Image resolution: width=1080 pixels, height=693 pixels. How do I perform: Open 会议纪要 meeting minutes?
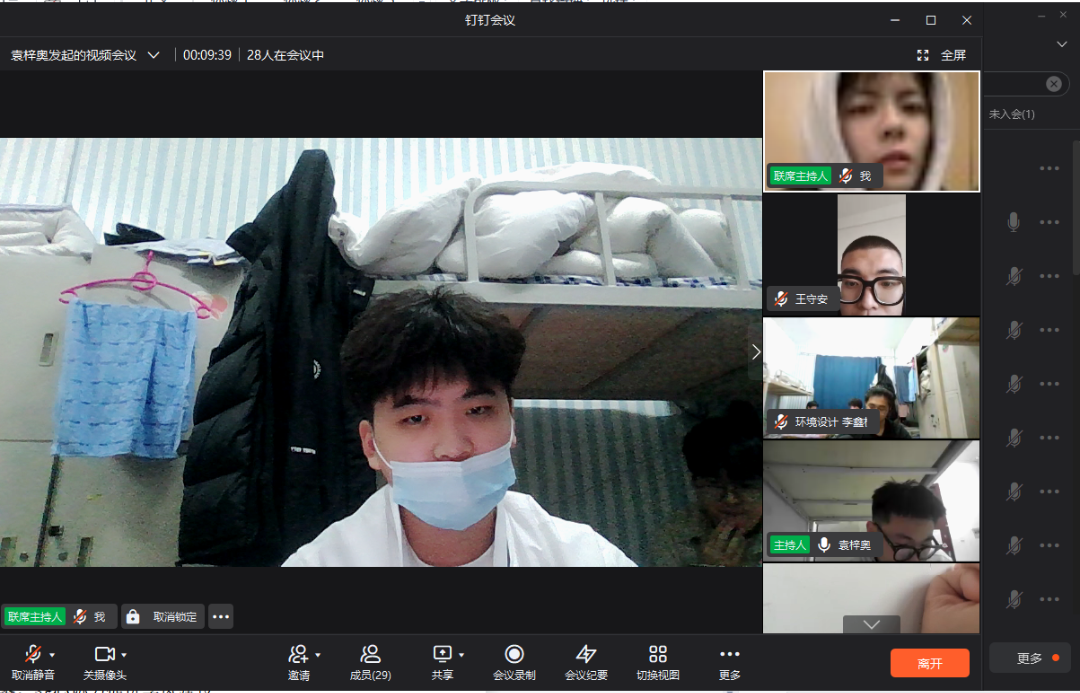pyautogui.click(x=586, y=662)
